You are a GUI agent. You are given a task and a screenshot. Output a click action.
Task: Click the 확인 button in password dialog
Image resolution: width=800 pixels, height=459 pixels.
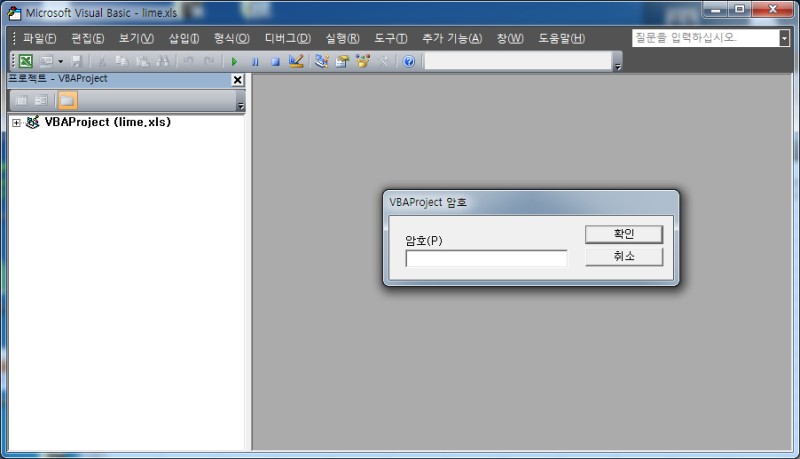tap(624, 234)
